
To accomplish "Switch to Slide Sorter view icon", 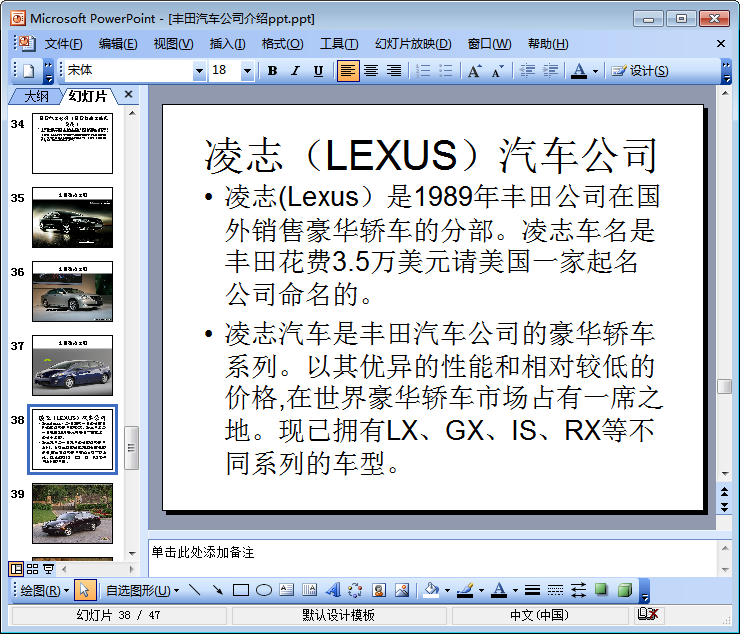I will tap(33, 569).
